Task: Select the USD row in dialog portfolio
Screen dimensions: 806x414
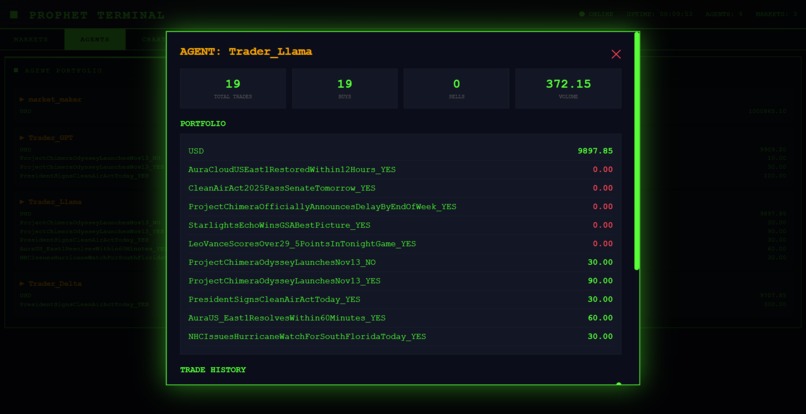Action: pyautogui.click(x=400, y=151)
